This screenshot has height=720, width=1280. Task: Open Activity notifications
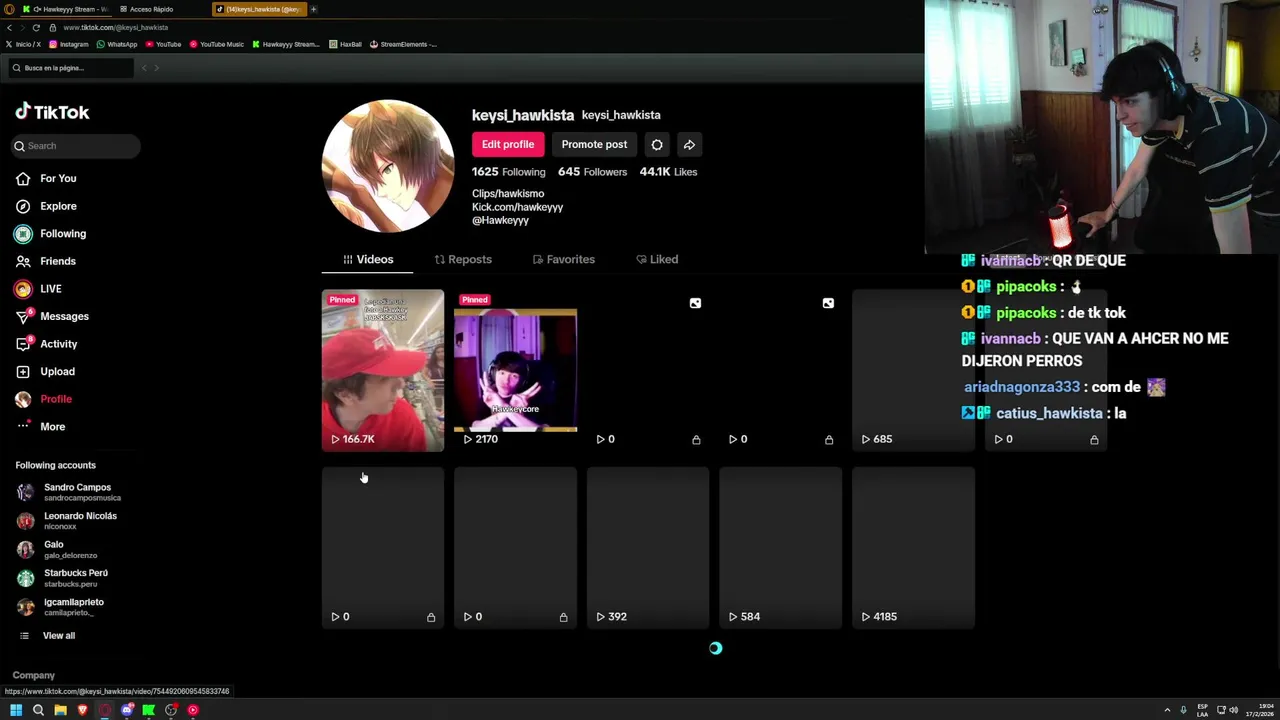(46, 344)
